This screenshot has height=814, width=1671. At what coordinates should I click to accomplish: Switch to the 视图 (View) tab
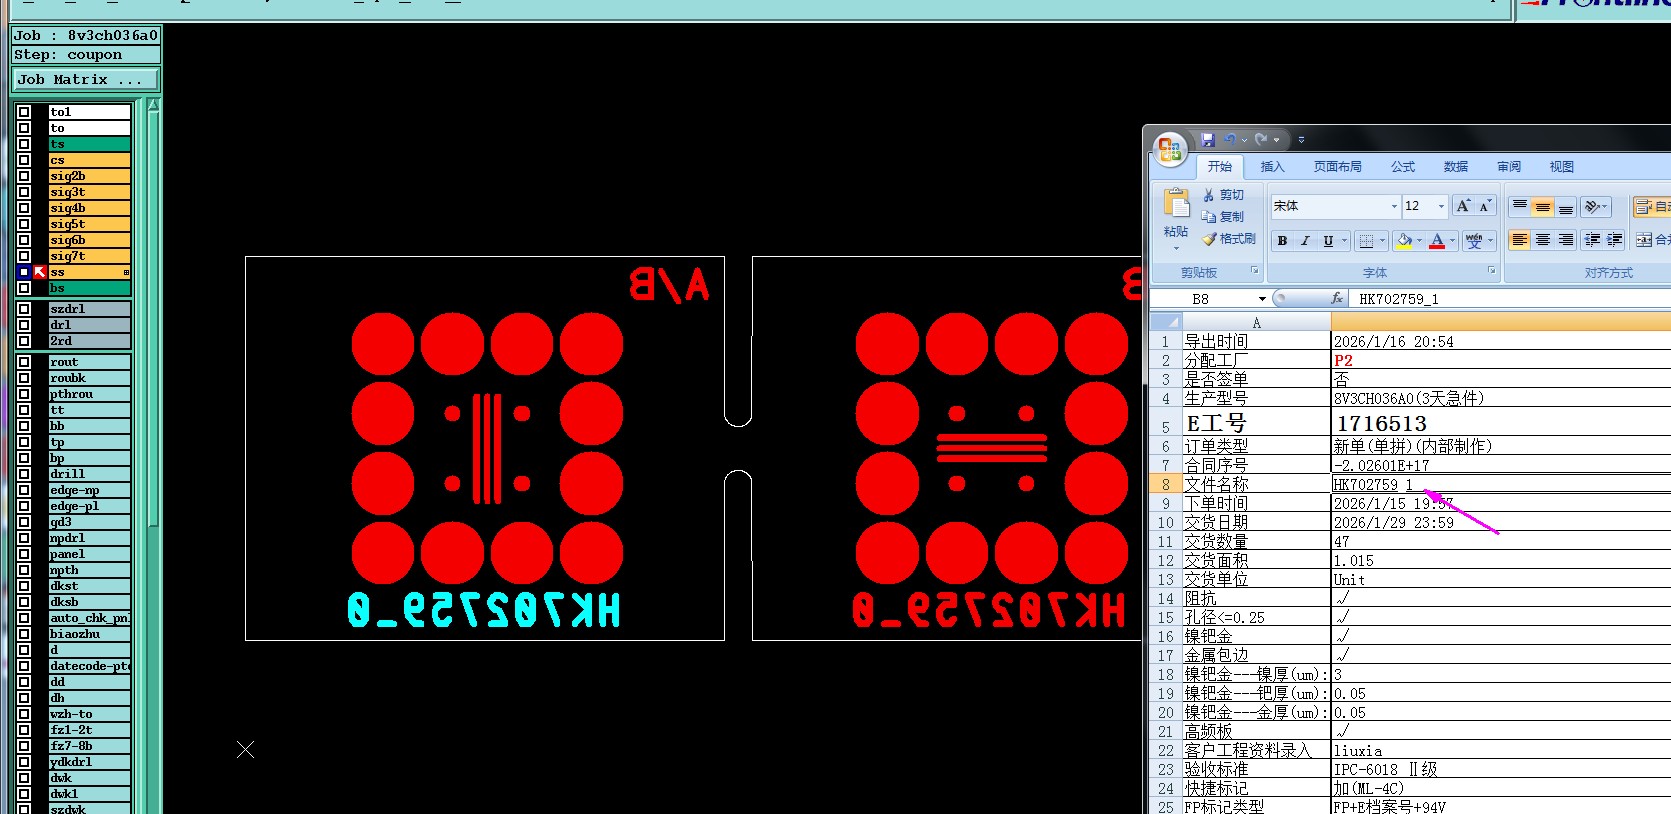[1562, 167]
